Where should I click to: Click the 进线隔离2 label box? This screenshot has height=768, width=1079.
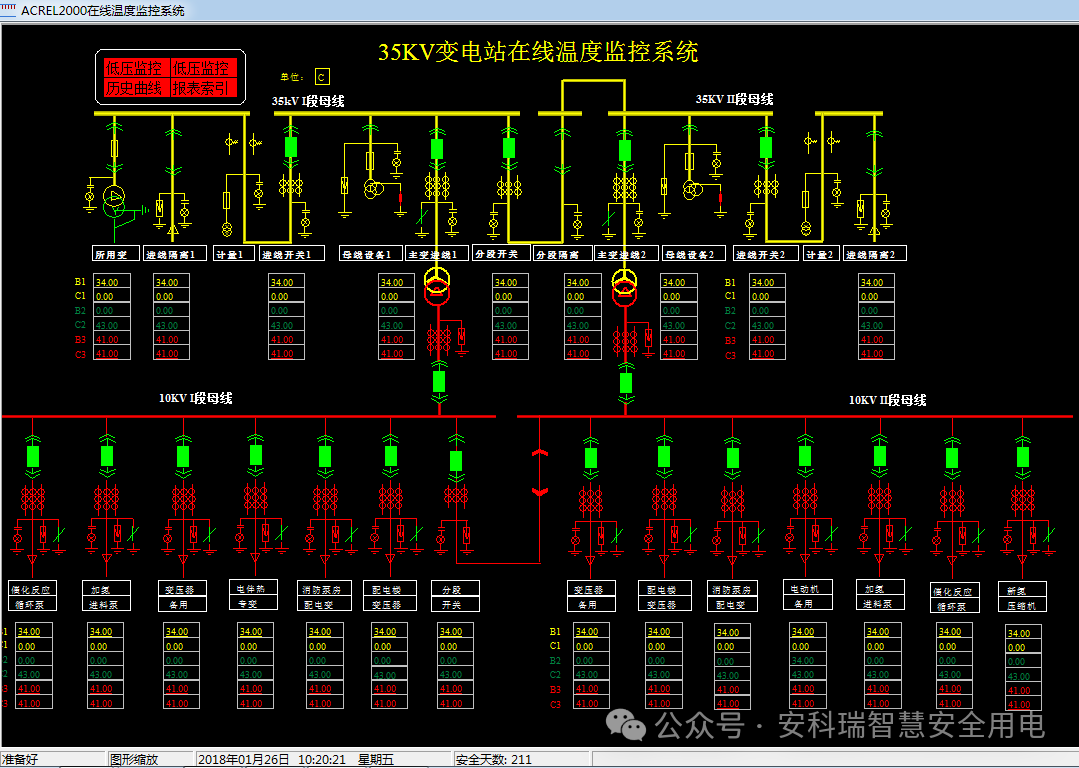(875, 253)
